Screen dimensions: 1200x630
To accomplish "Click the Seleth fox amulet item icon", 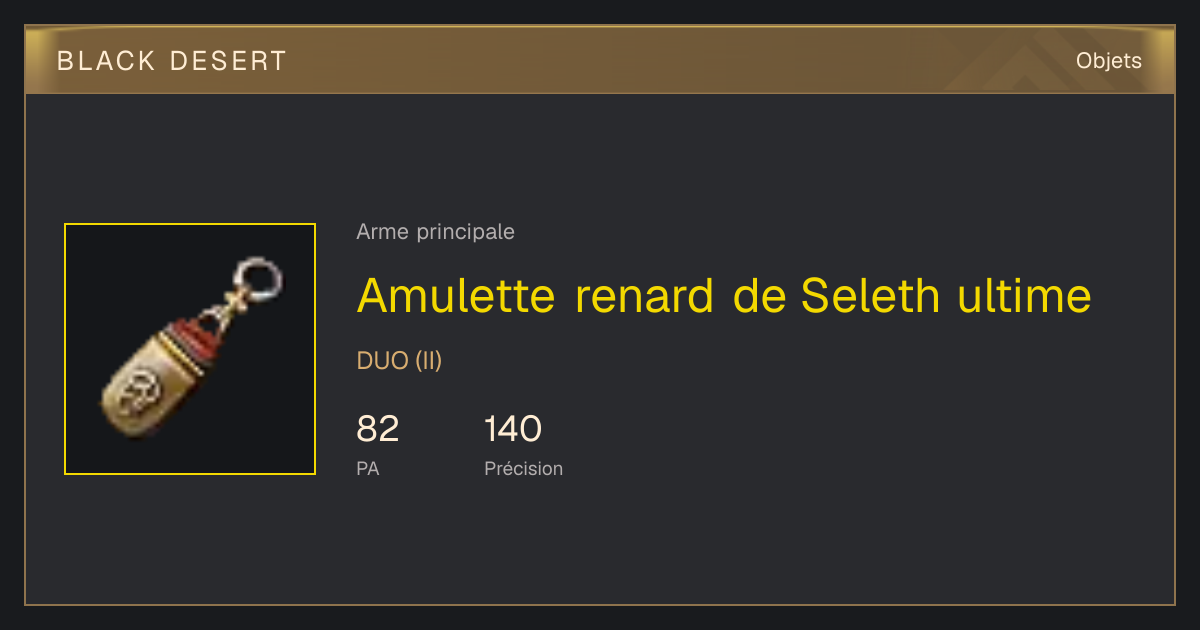I will [x=190, y=349].
